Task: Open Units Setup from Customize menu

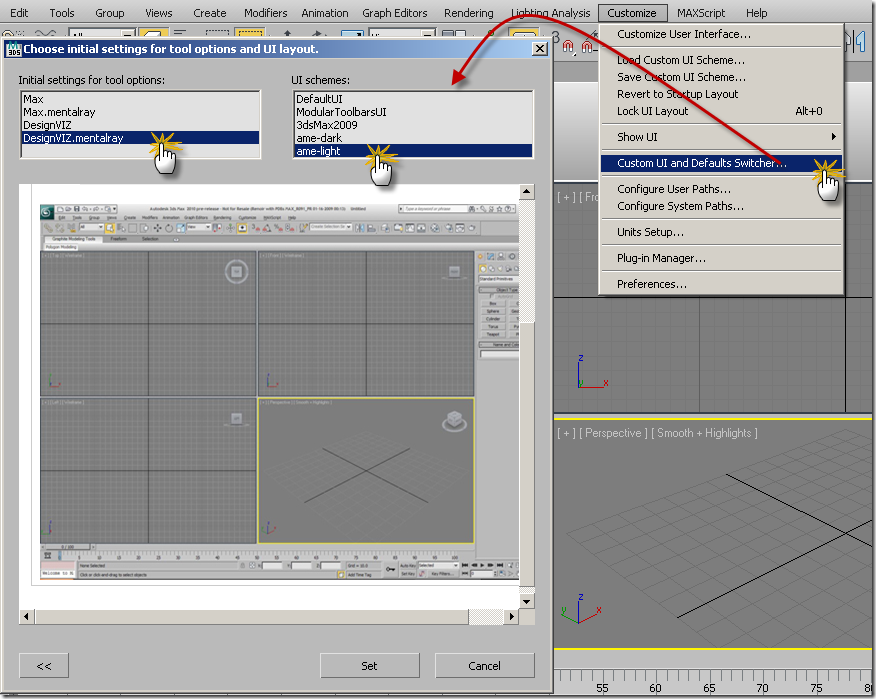Action: tap(721, 232)
